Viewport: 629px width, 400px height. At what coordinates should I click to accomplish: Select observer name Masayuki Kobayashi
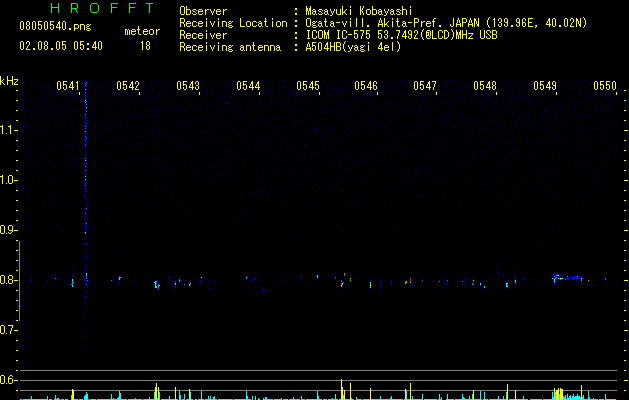pyautogui.click(x=359, y=11)
